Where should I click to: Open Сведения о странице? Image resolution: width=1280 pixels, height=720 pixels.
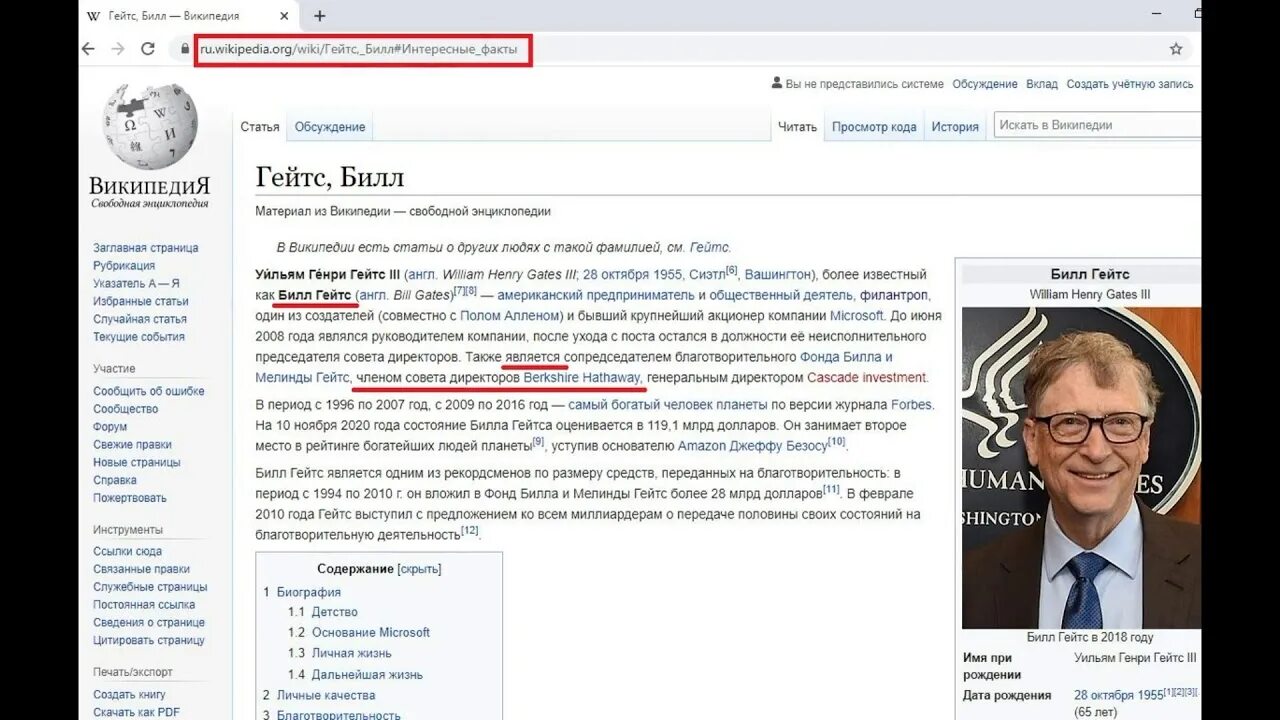[148, 622]
